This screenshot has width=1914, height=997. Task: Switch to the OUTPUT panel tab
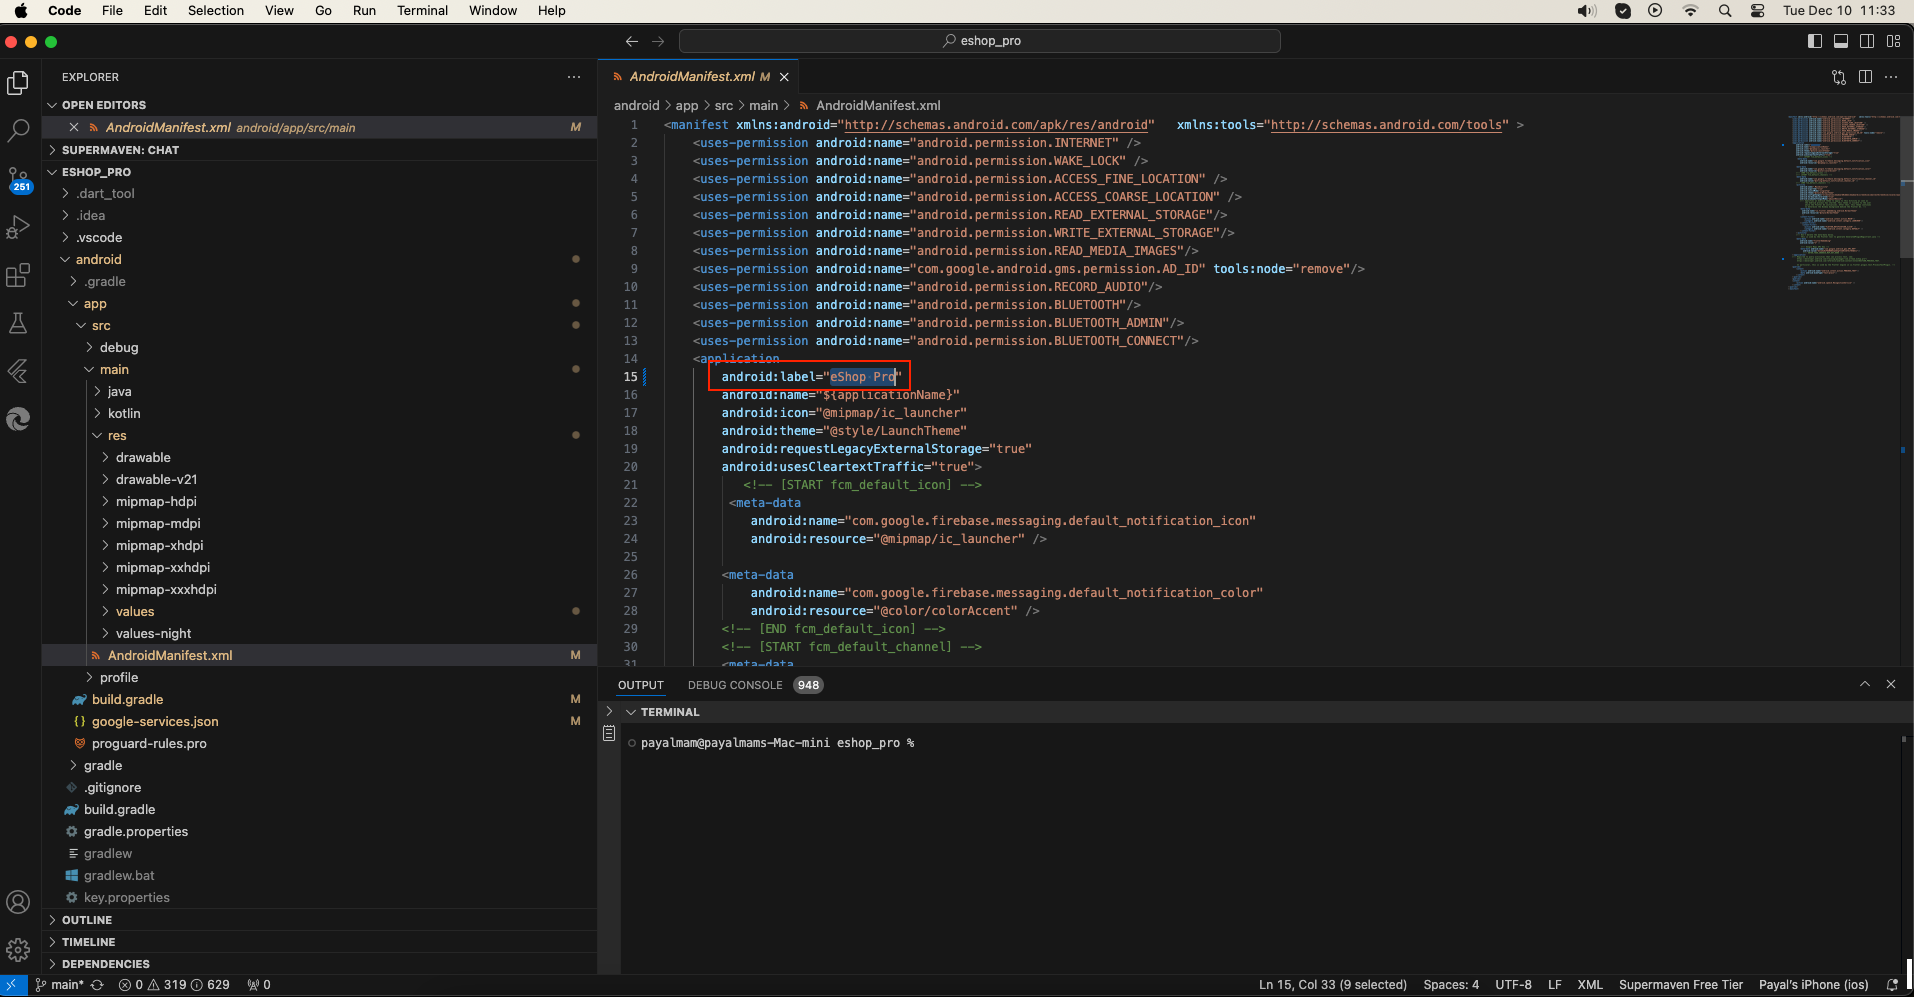pos(641,685)
